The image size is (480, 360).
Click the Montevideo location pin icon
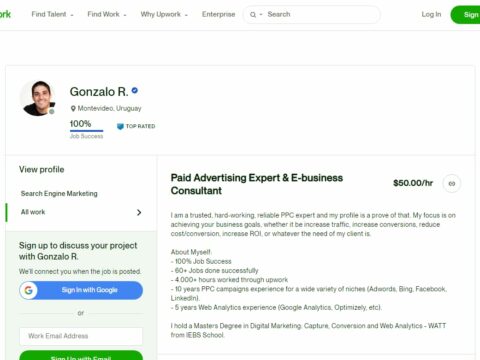pyautogui.click(x=73, y=108)
